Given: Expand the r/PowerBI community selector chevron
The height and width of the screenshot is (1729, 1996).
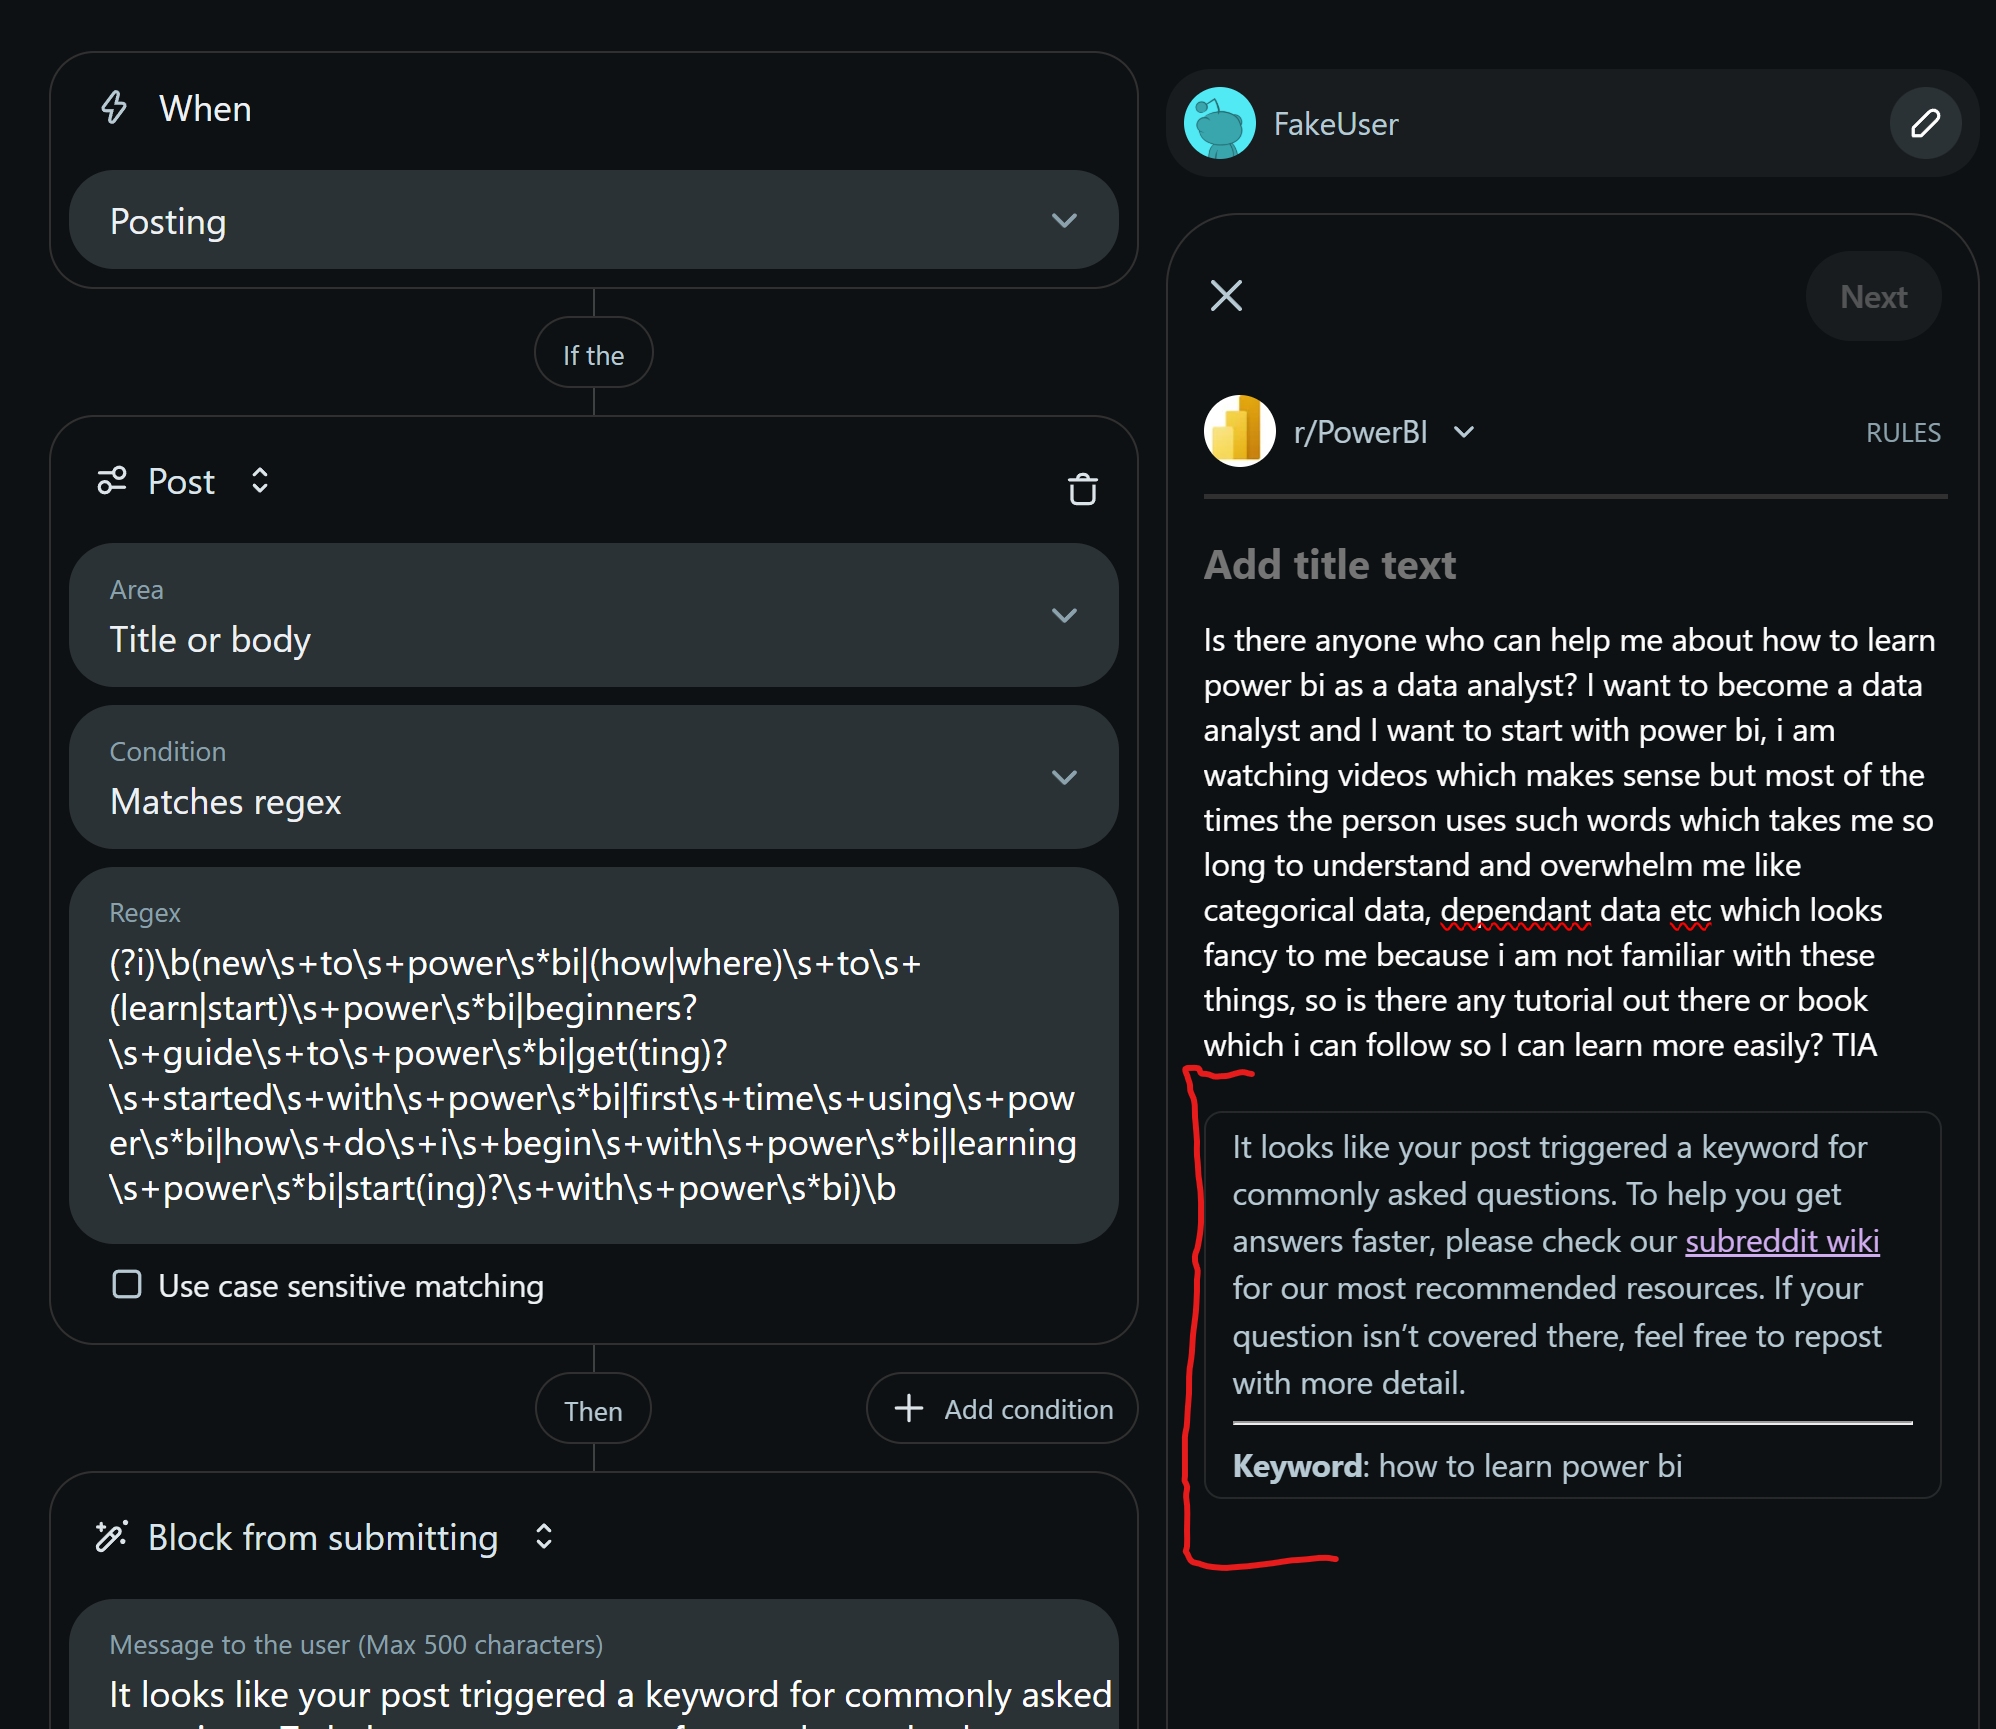Looking at the screenshot, I should (x=1464, y=432).
